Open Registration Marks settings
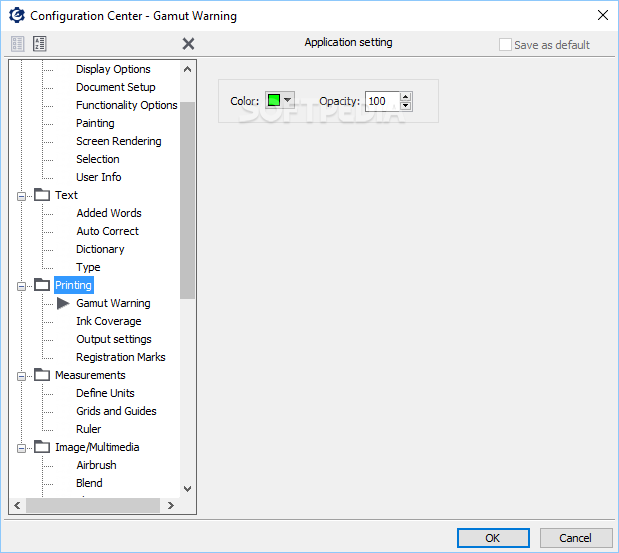Image resolution: width=619 pixels, height=553 pixels. tap(121, 357)
